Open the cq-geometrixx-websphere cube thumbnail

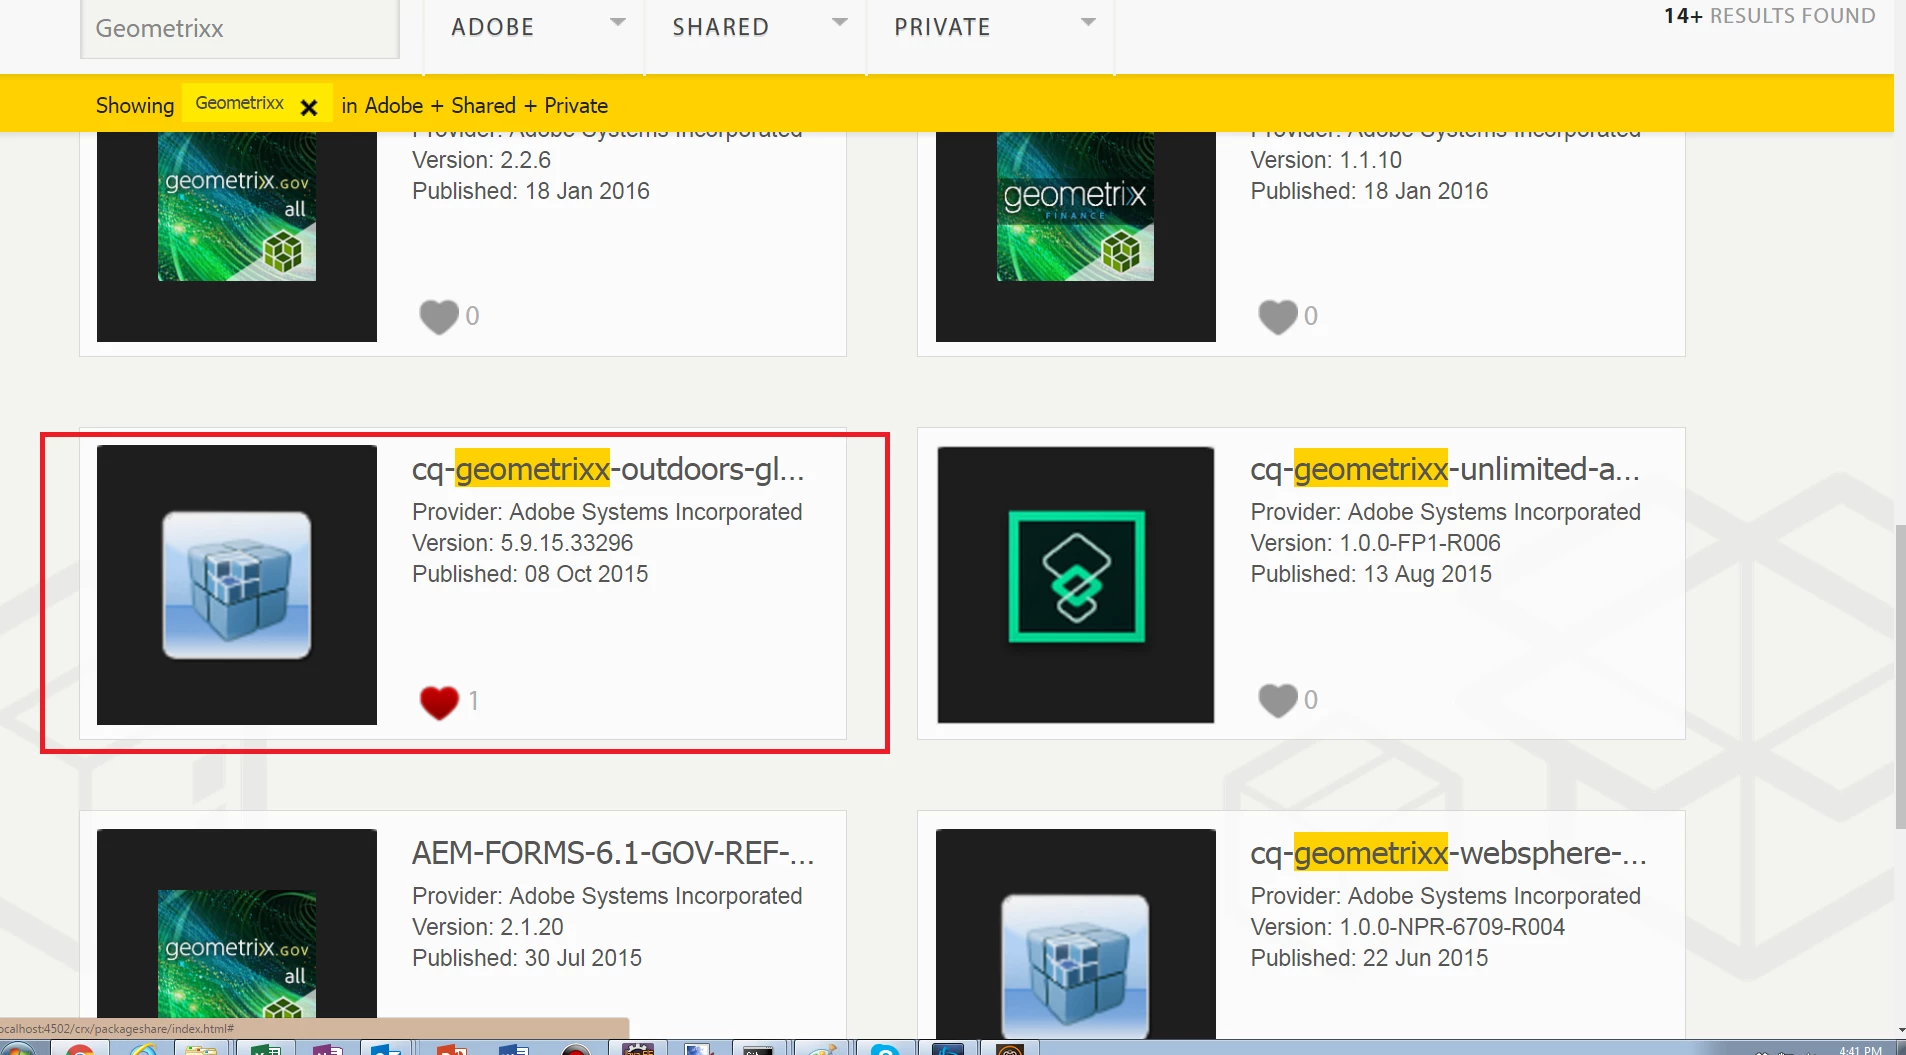(x=1075, y=933)
